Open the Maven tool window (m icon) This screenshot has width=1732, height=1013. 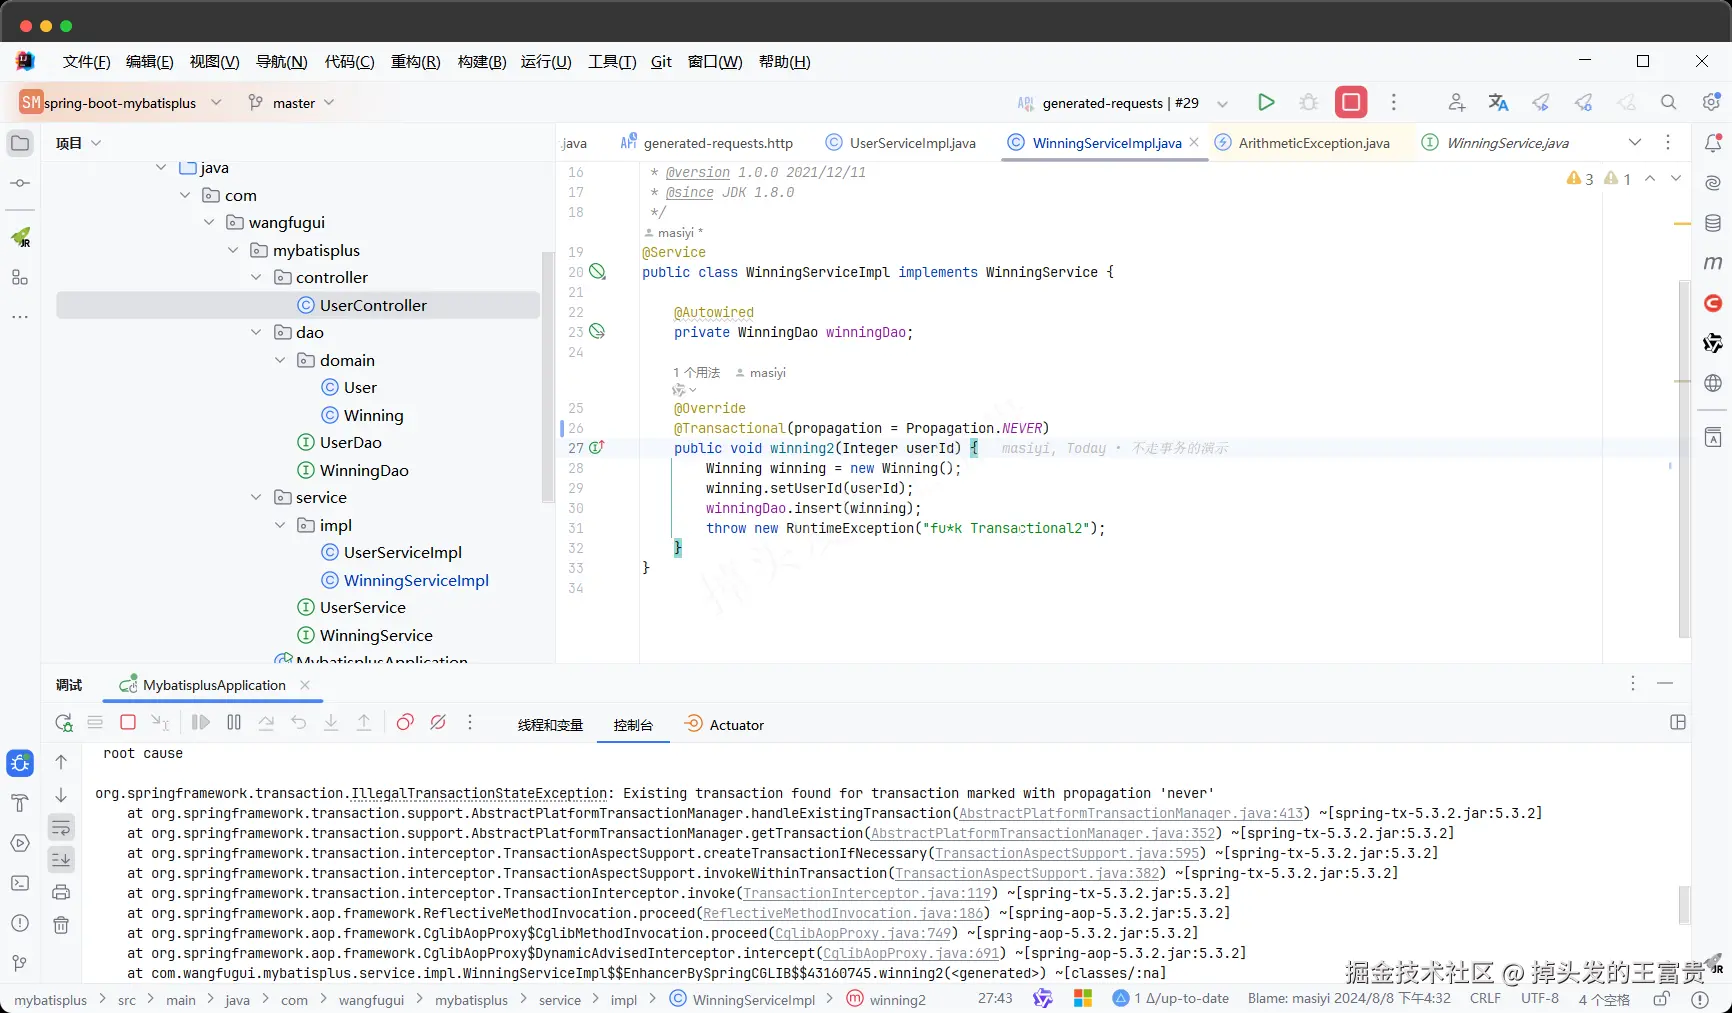point(1713,263)
